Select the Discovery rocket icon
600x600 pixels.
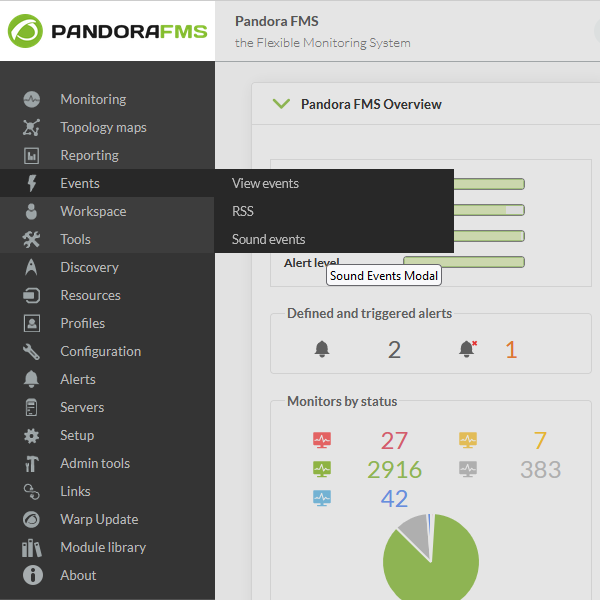click(x=31, y=267)
